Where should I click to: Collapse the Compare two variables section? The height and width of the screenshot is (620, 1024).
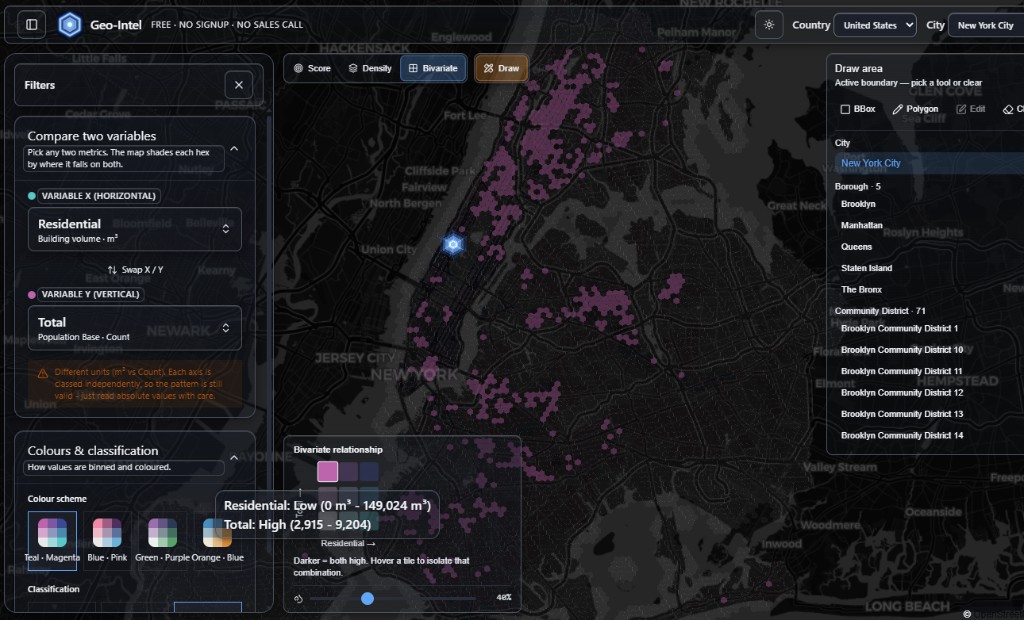pos(234,149)
